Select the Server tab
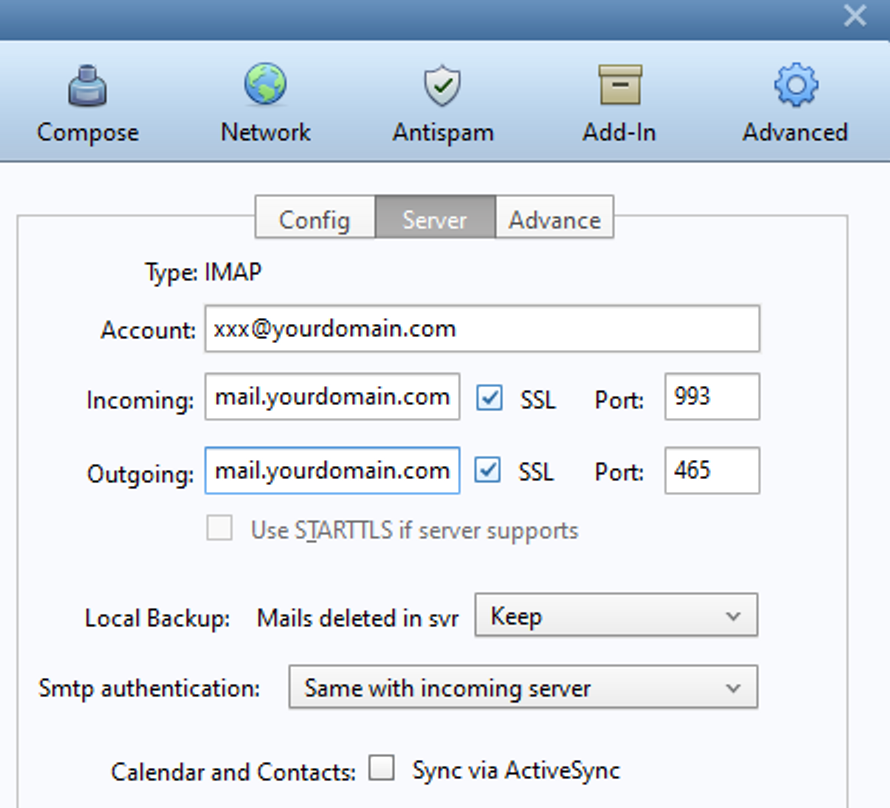Image resolution: width=890 pixels, height=808 pixels. [x=434, y=219]
